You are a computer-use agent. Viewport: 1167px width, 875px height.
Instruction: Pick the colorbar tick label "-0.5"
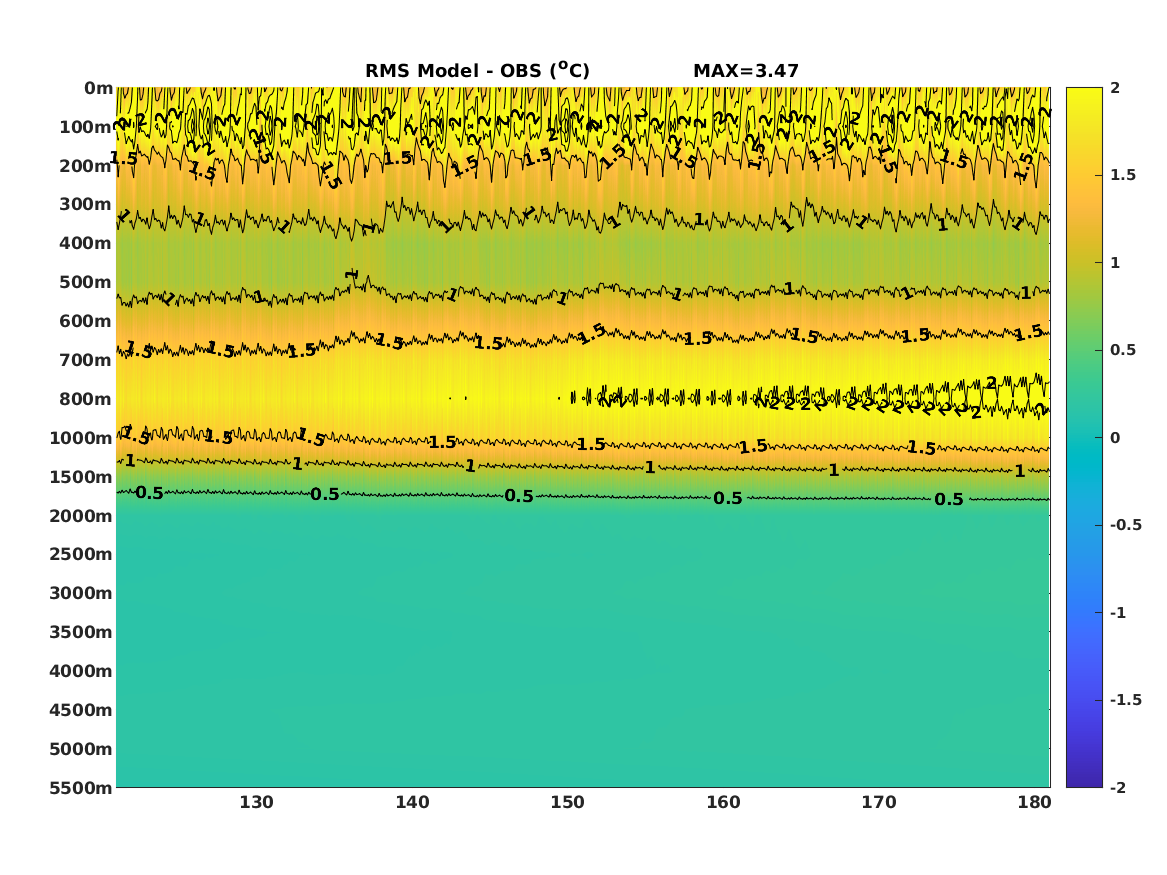pos(1125,525)
